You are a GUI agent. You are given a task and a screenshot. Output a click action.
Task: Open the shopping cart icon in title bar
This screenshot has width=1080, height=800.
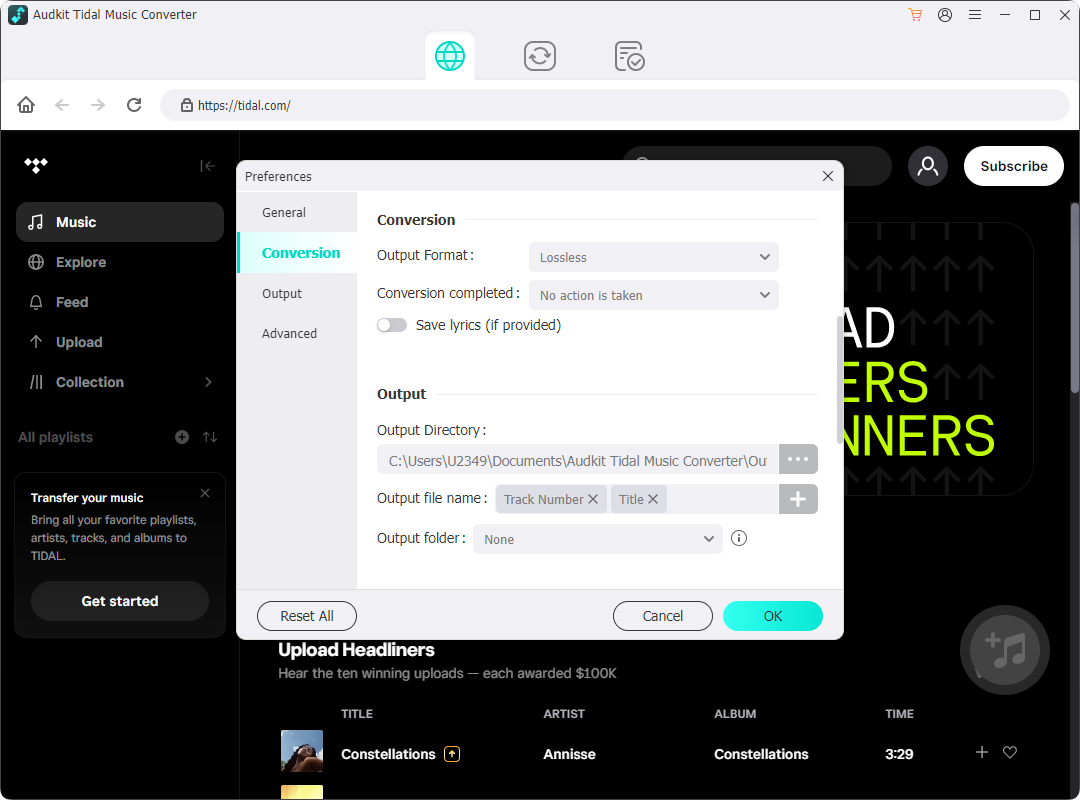coord(915,14)
